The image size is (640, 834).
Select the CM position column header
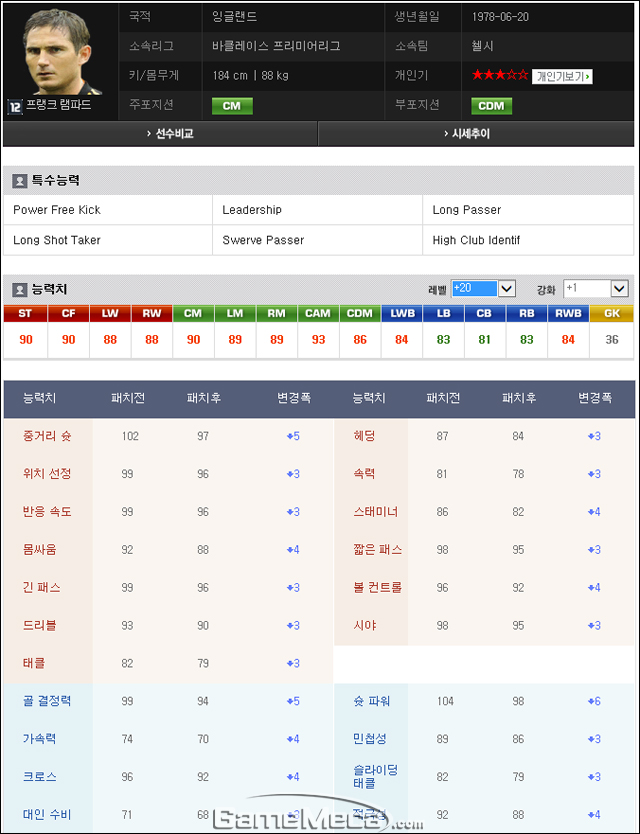(193, 313)
